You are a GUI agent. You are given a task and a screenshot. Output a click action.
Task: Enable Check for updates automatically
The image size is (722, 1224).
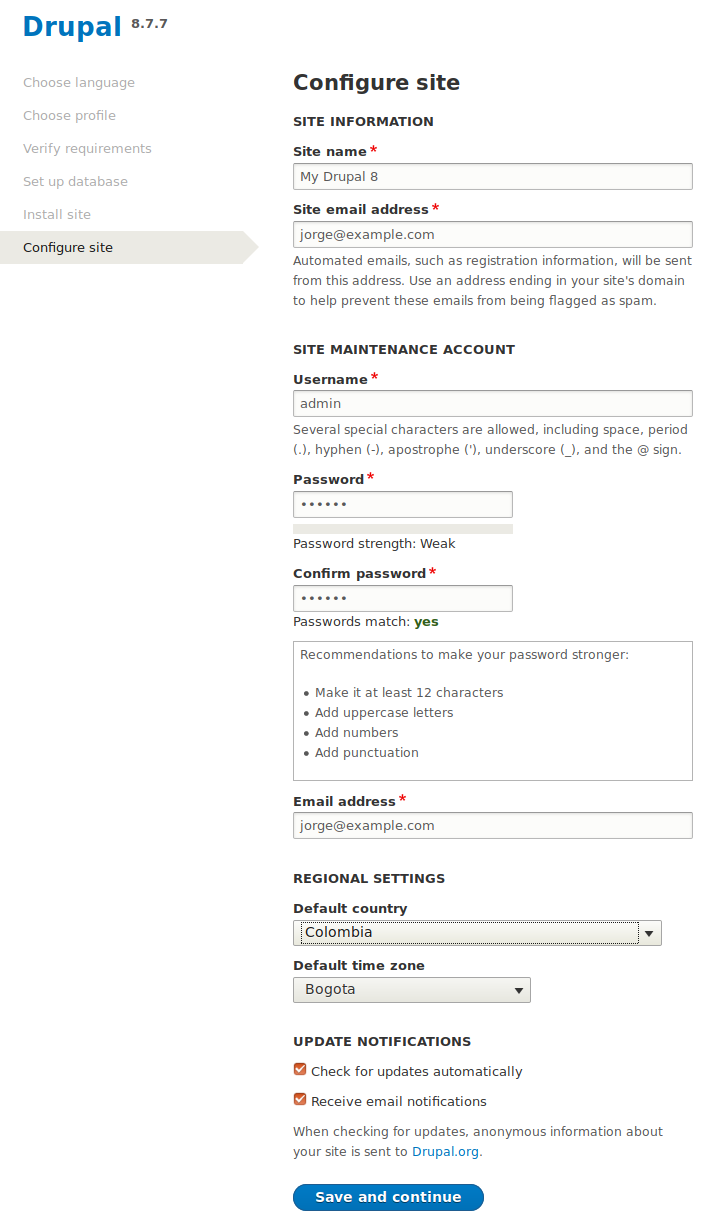pos(299,1068)
